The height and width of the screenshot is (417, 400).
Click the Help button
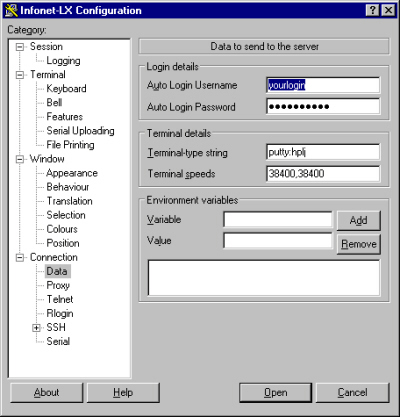click(x=123, y=393)
